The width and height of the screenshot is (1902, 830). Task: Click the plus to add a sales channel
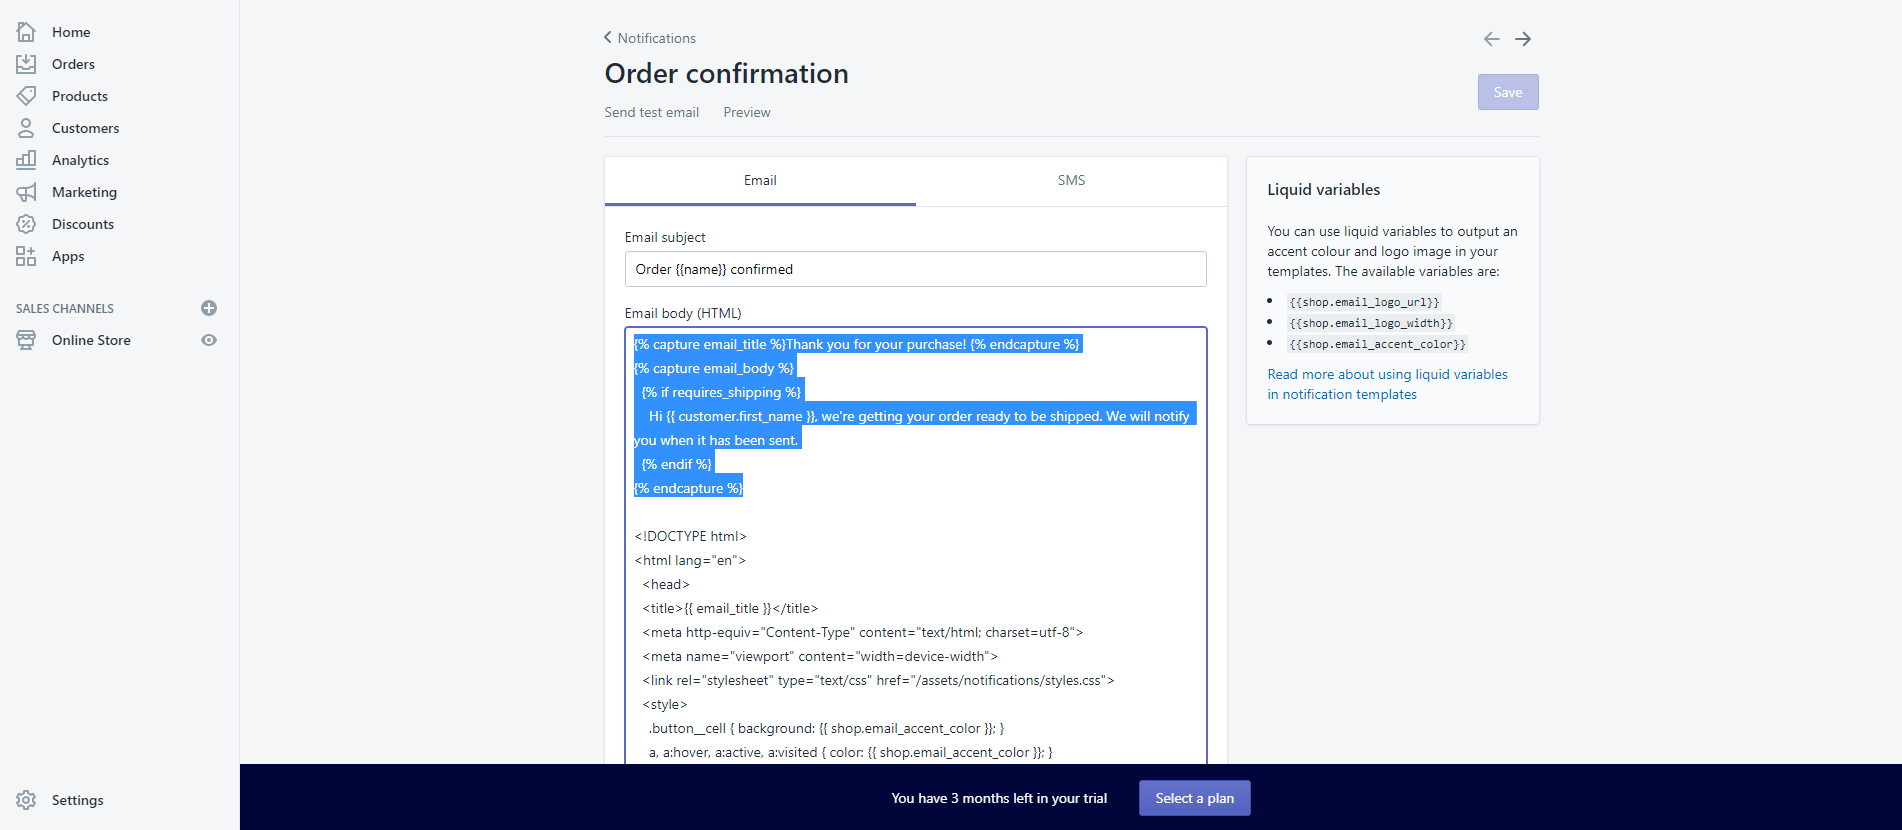[x=209, y=308]
